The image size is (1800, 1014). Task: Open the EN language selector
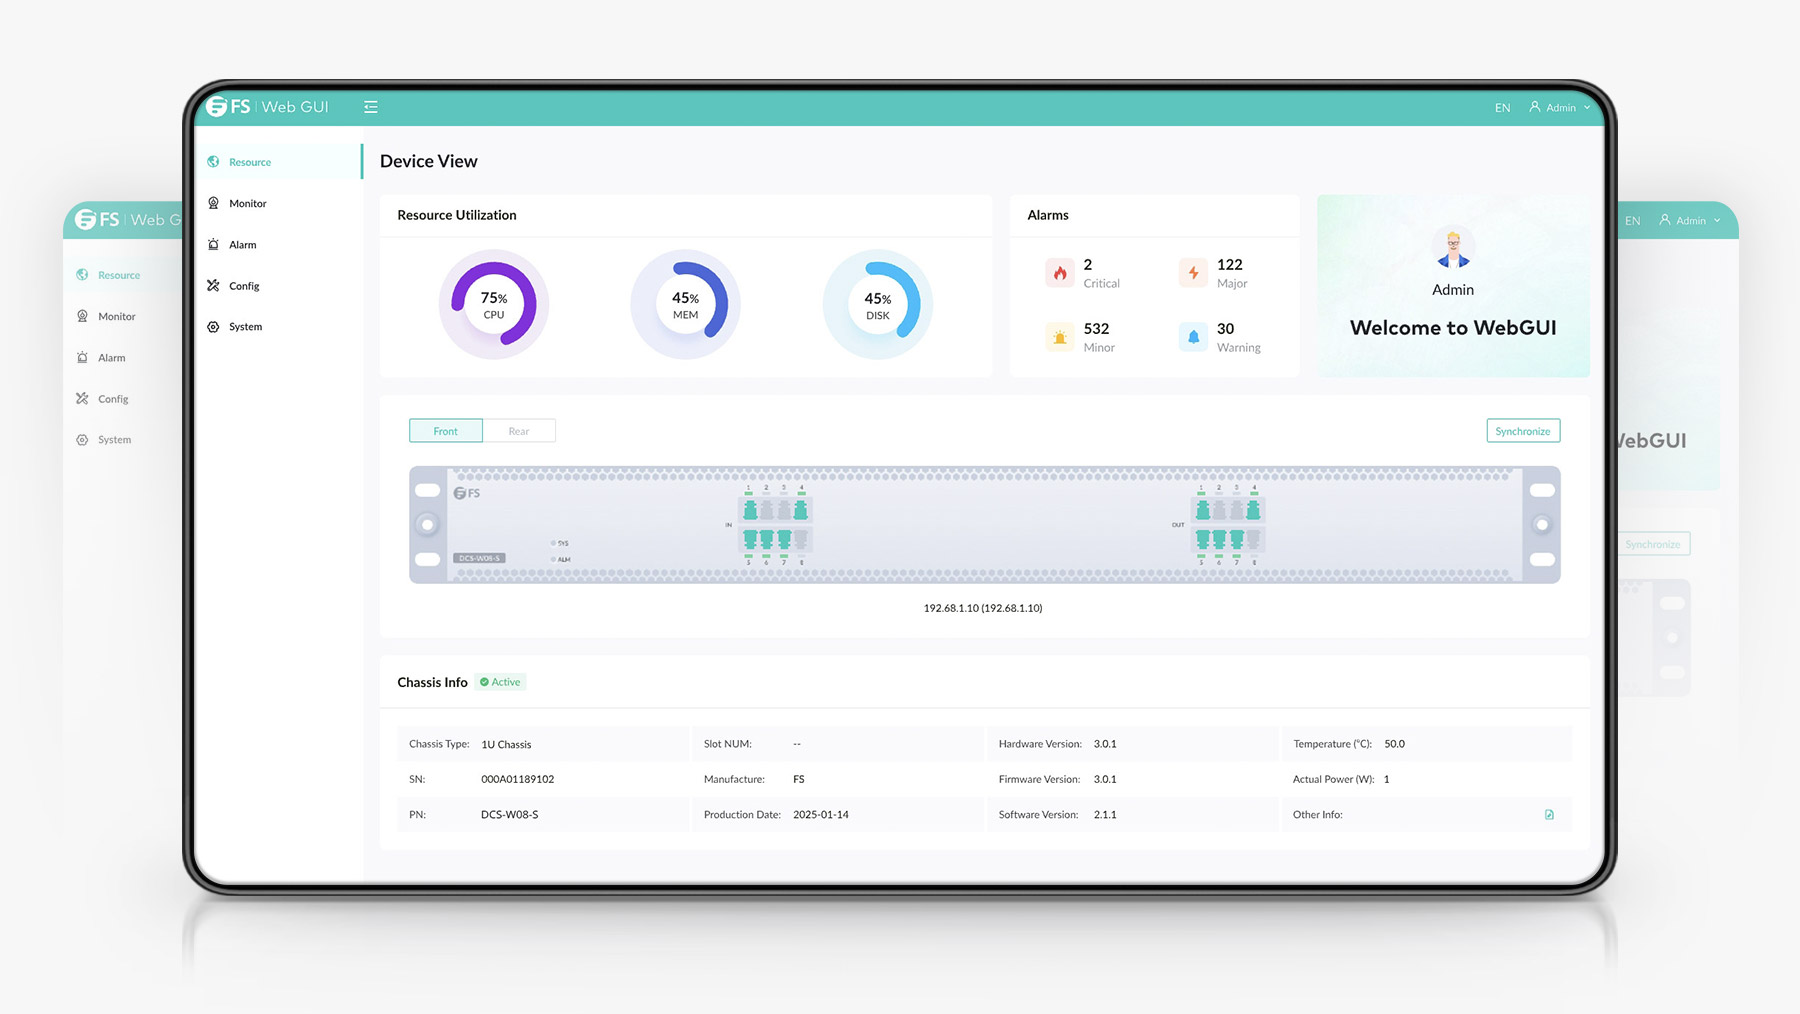pos(1502,108)
